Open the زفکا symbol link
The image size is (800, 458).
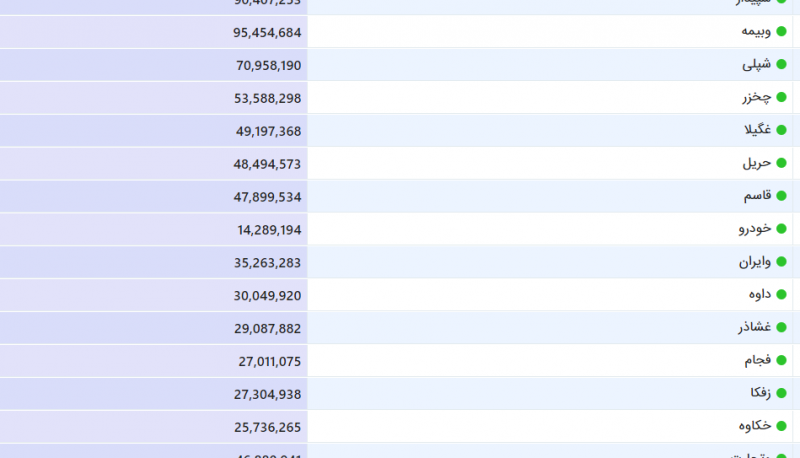(759, 393)
